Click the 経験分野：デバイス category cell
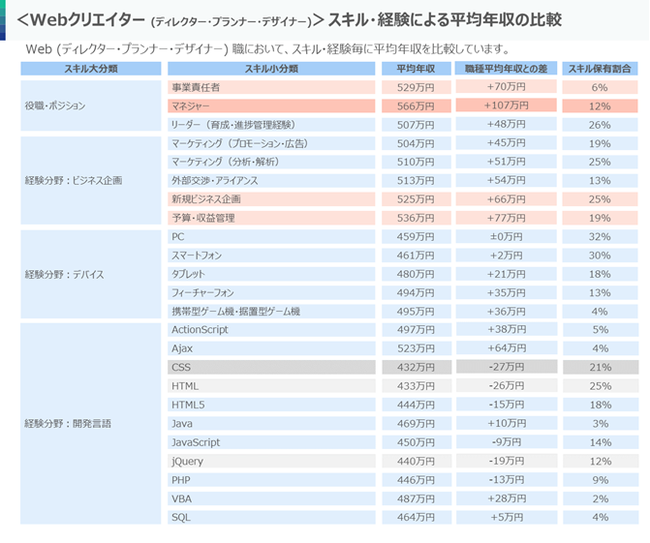Viewport: 650px width, 543px height. [91, 274]
